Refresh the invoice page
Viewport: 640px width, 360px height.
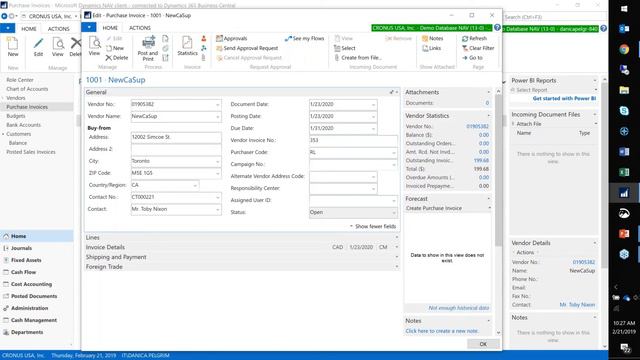(474, 38)
